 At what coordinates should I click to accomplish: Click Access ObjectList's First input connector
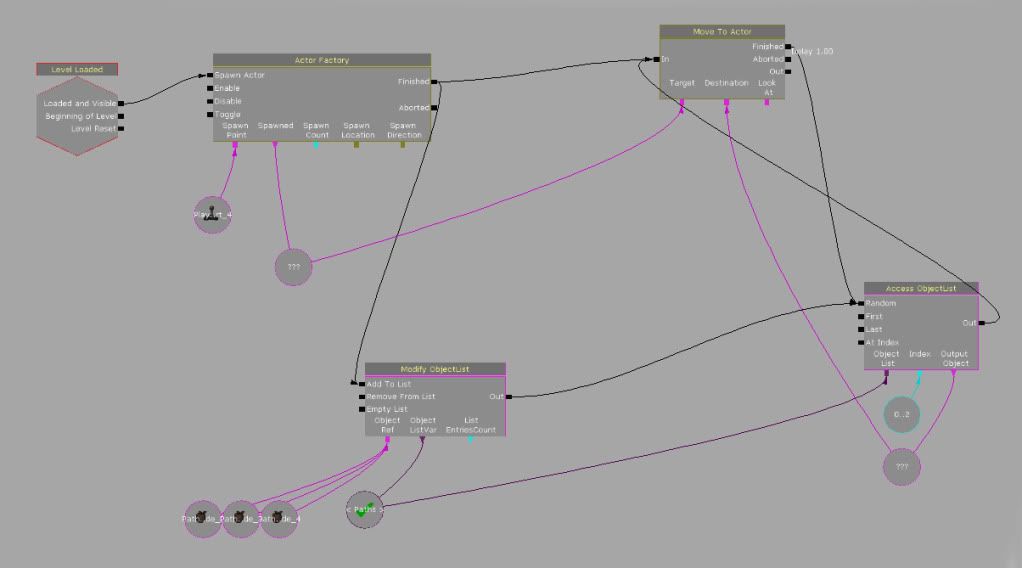click(x=861, y=316)
